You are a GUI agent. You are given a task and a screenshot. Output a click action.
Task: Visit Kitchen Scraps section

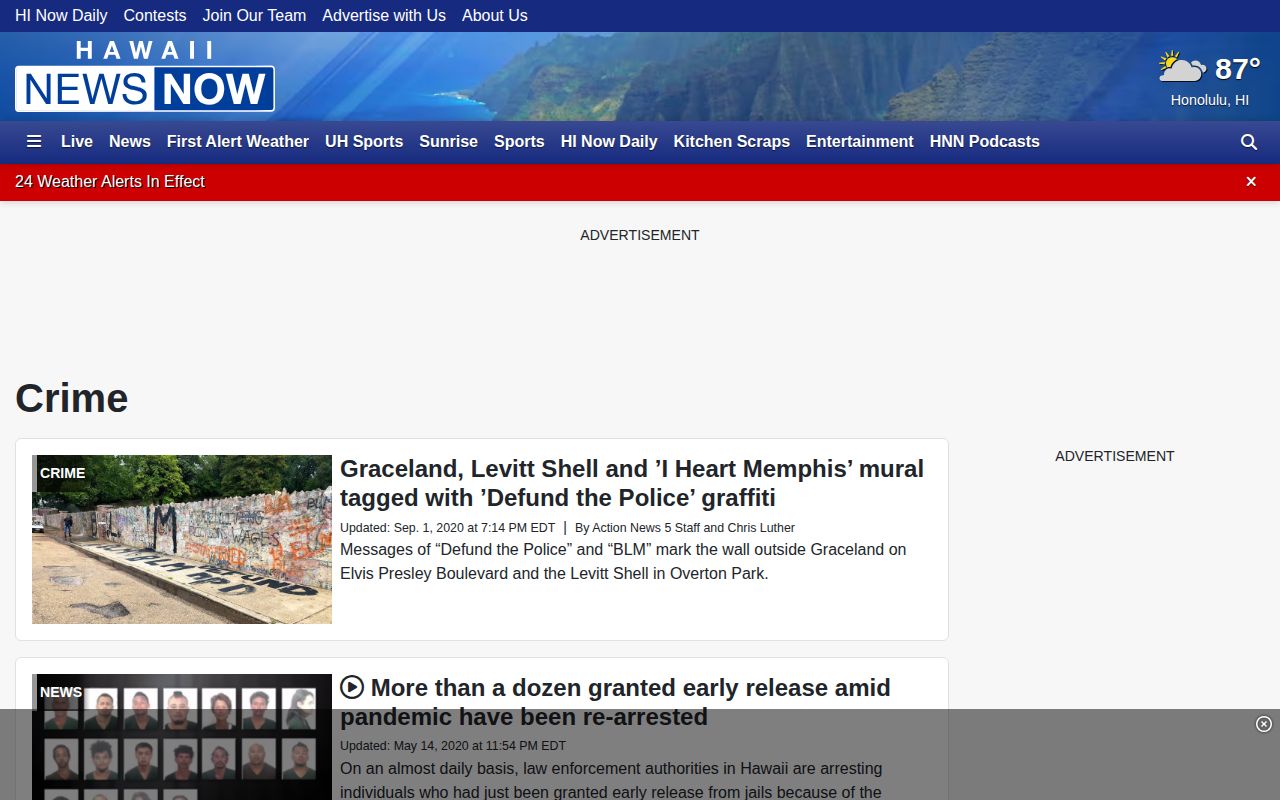pos(732,142)
